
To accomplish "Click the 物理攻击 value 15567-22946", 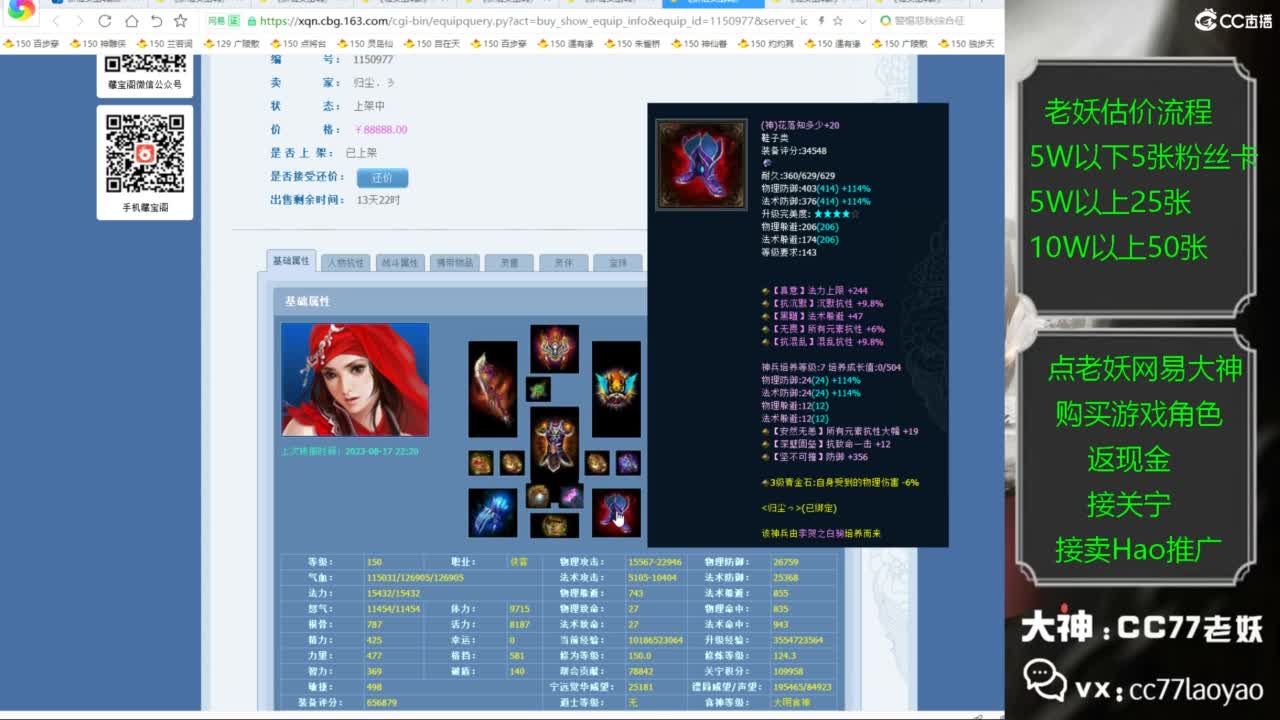I will click(655, 562).
